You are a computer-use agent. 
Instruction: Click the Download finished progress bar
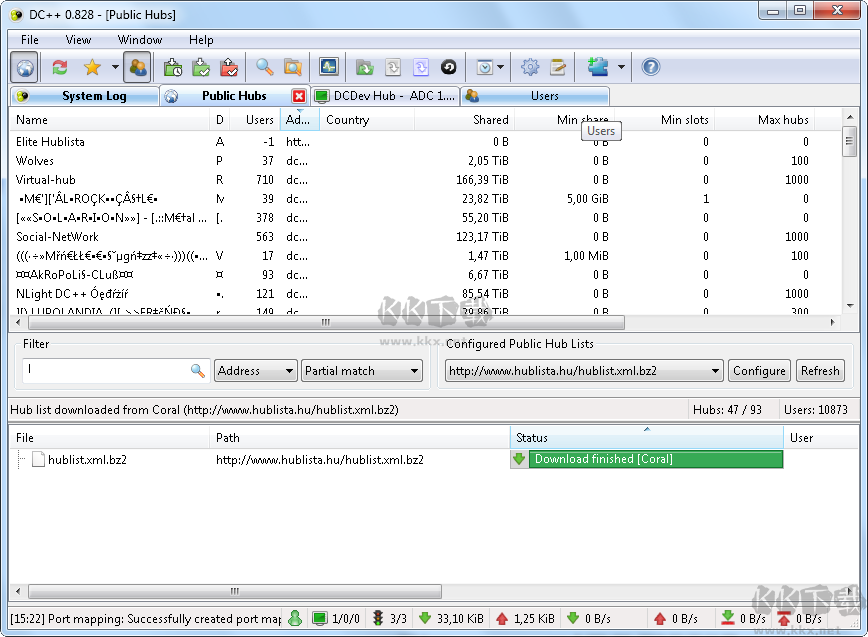(655, 459)
